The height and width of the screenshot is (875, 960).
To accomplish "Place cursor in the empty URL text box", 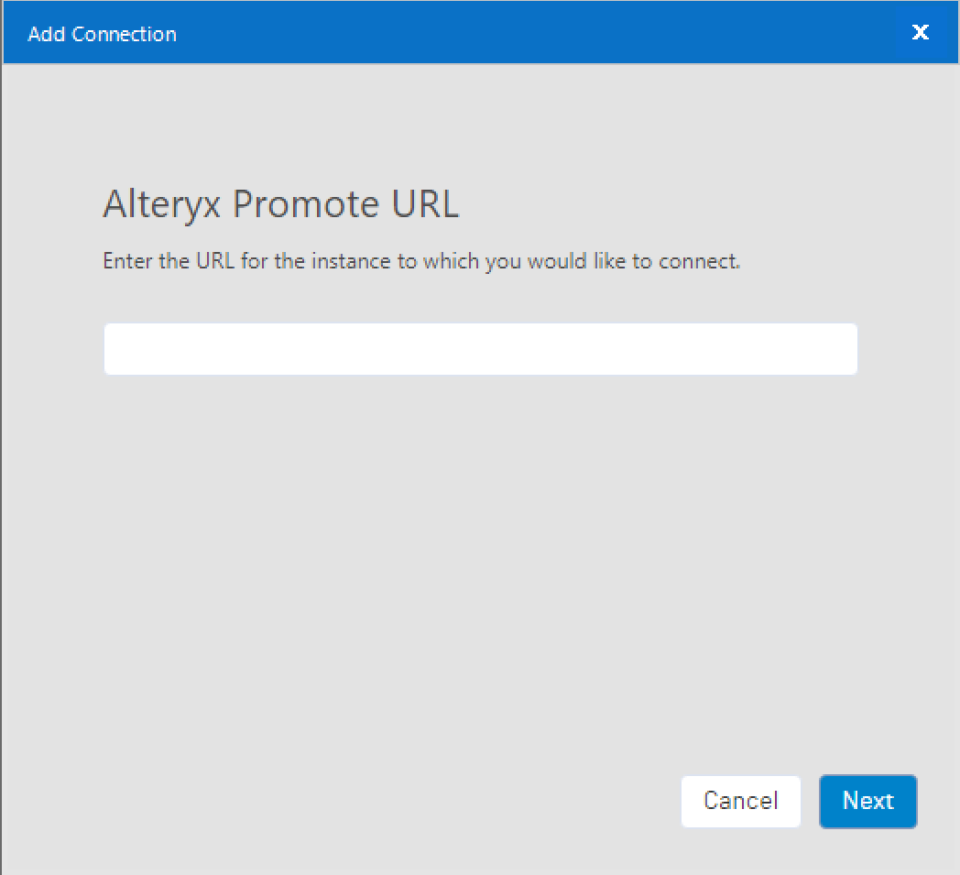I will [x=481, y=349].
